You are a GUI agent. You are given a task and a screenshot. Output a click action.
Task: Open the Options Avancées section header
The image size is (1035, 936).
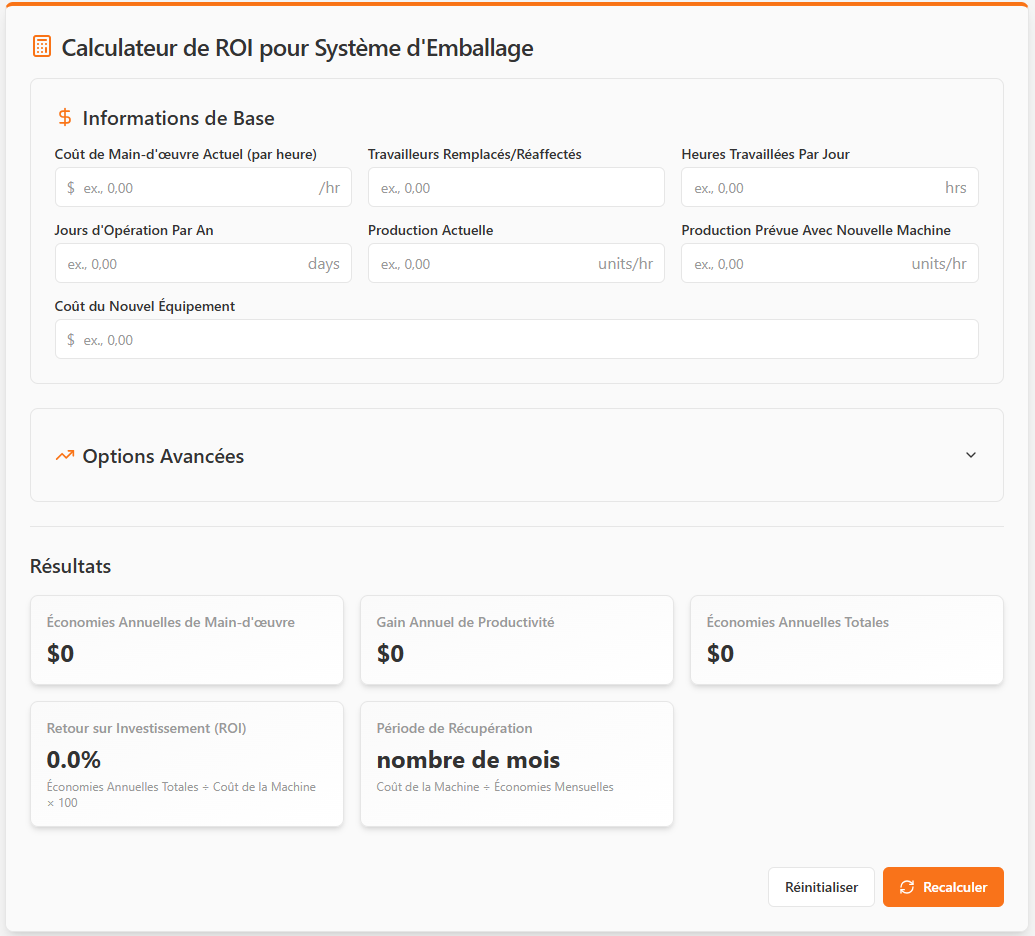click(163, 456)
